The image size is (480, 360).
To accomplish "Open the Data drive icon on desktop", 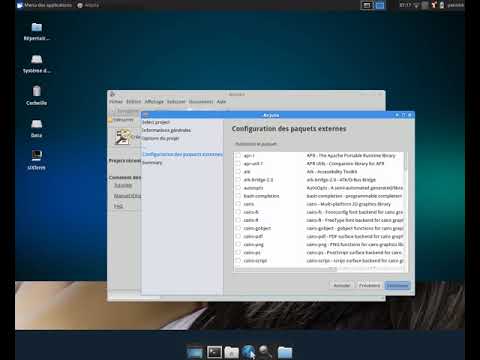I will point(37,128).
